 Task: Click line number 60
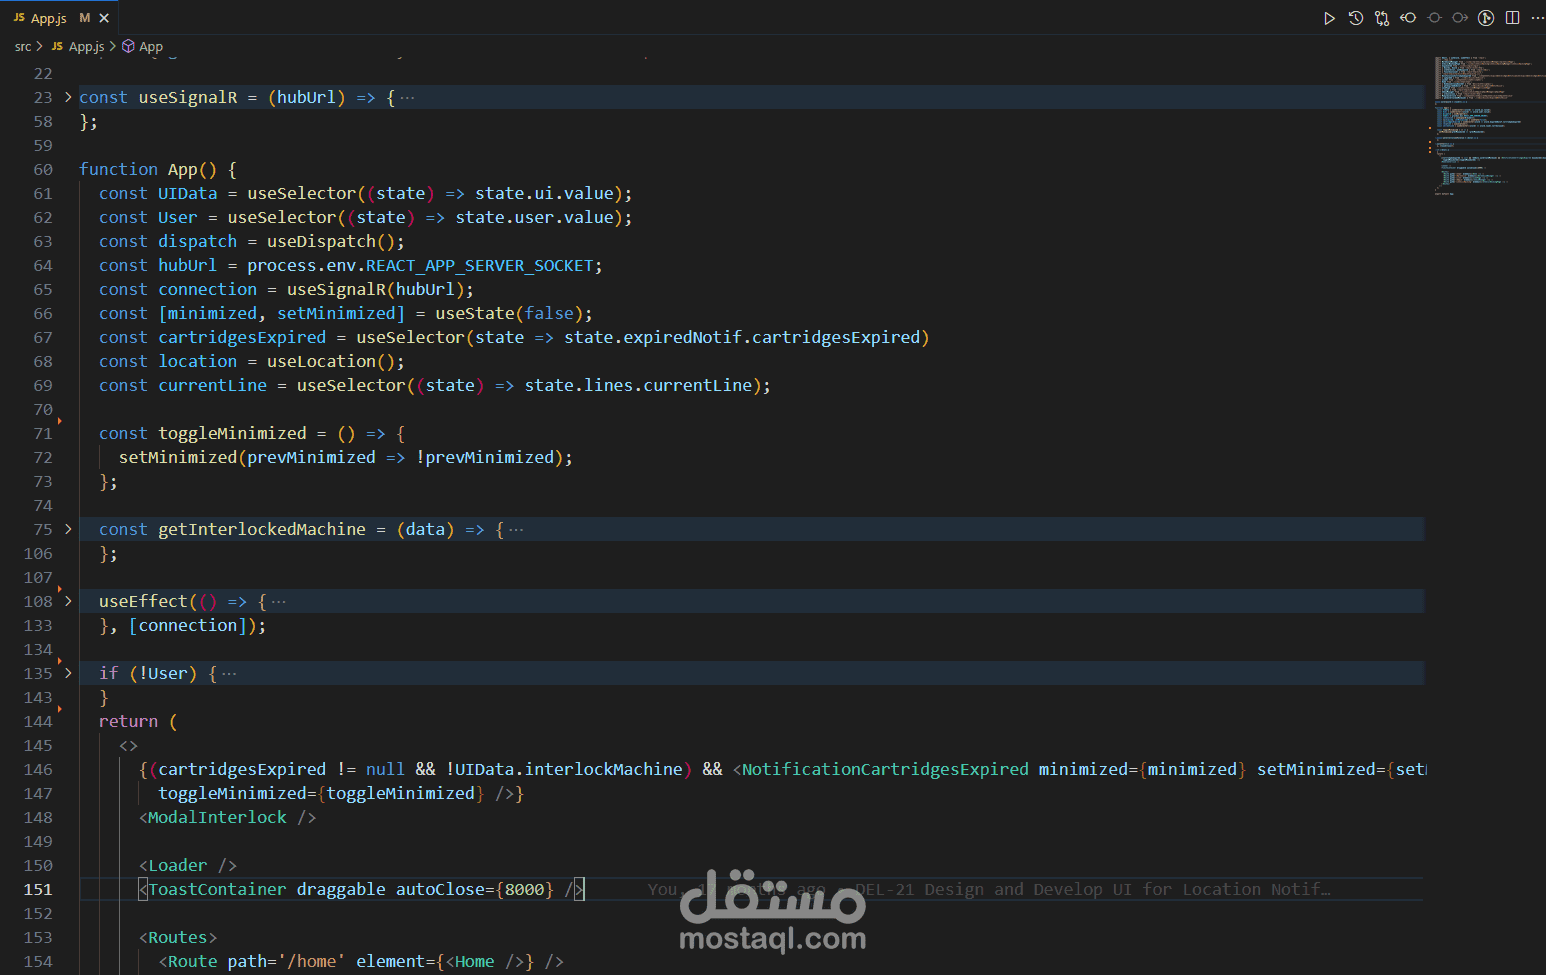pos(43,170)
